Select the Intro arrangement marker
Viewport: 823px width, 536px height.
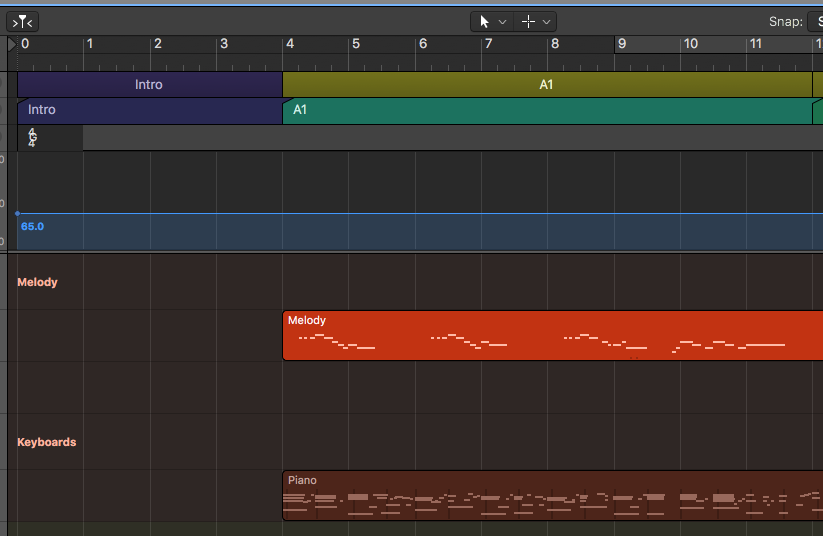click(149, 85)
